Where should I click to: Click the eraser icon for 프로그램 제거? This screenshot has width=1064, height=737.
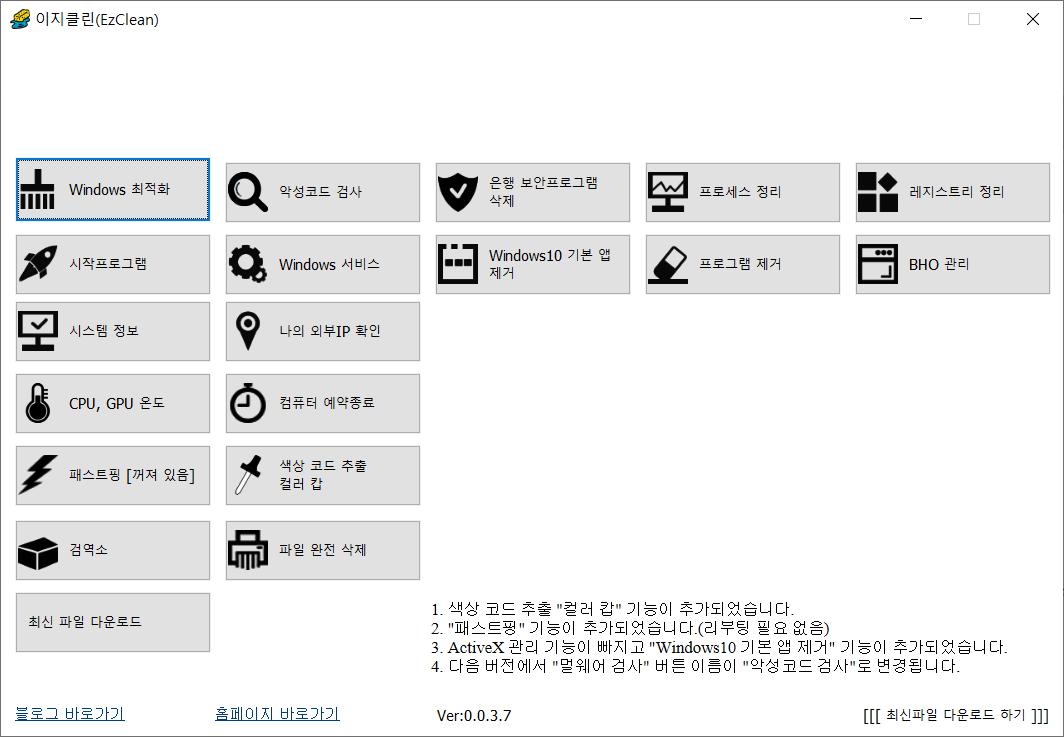(x=668, y=264)
